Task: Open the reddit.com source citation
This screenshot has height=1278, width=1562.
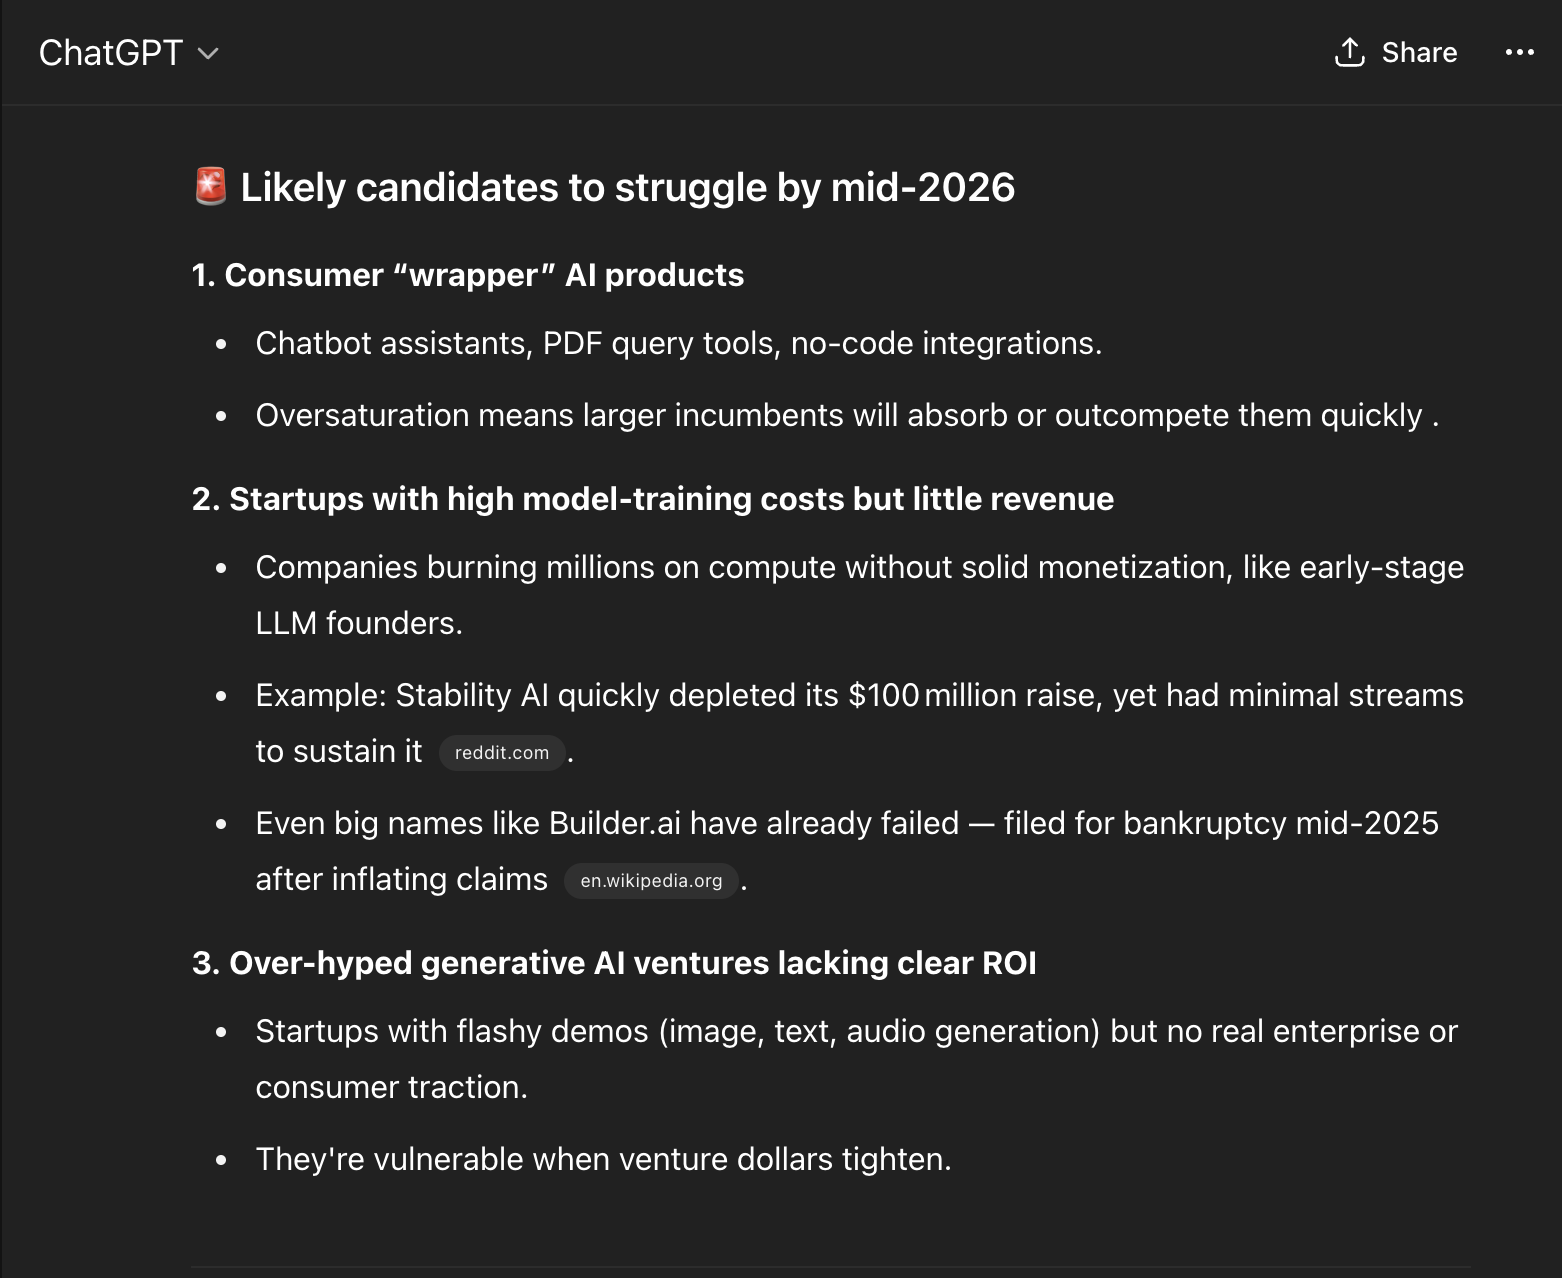Action: pos(502,752)
